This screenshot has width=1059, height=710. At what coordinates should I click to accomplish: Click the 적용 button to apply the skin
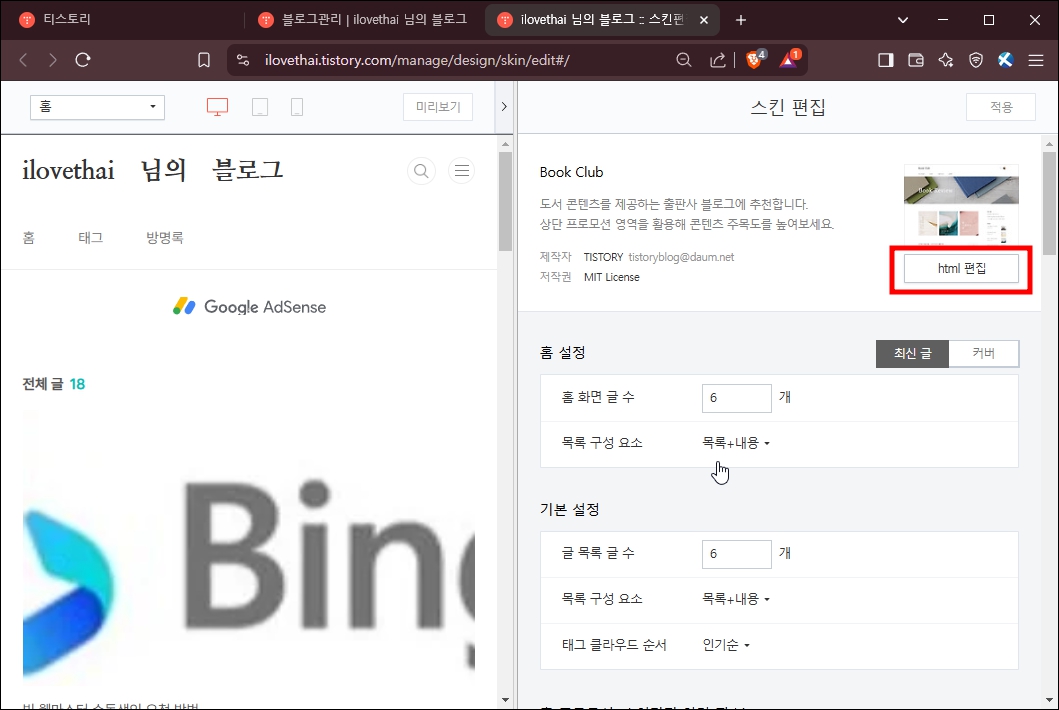coord(1000,106)
